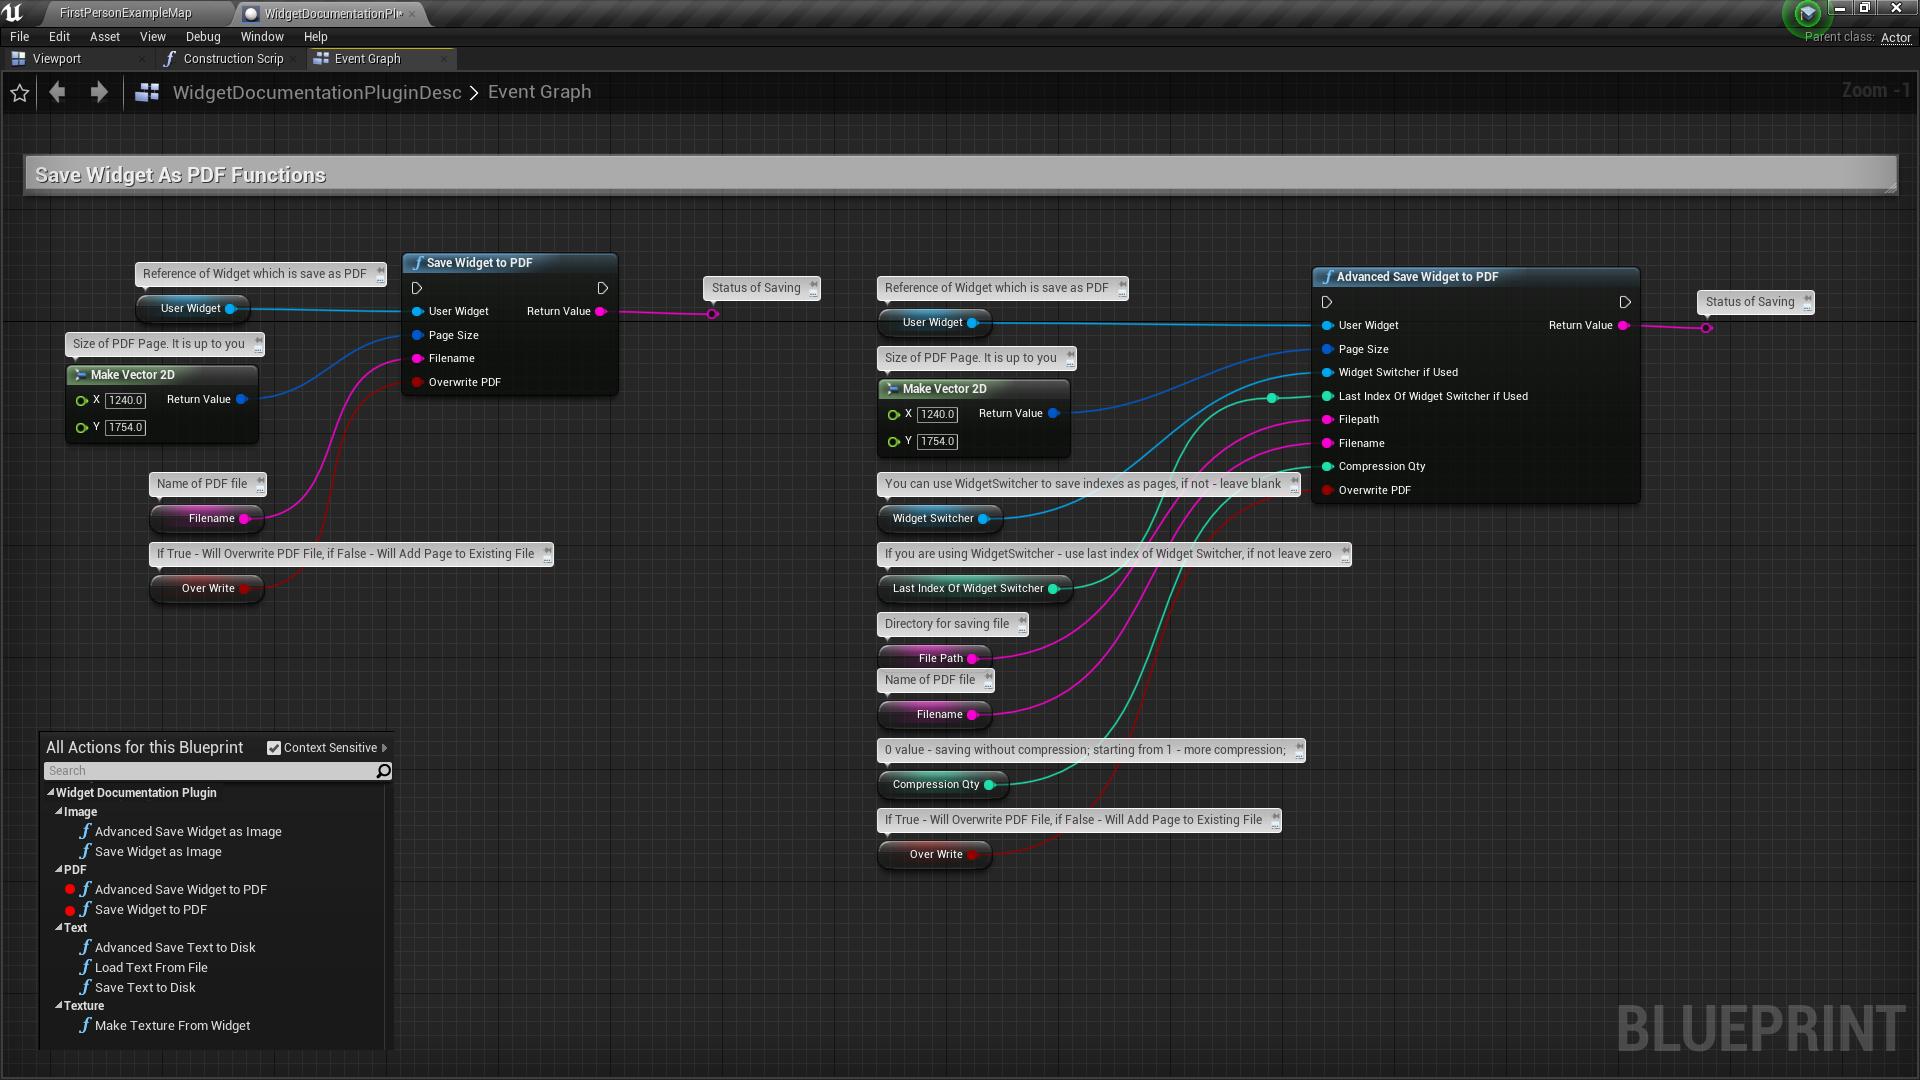
Task: Click the function icon for Load Text From File
Action: coord(86,968)
